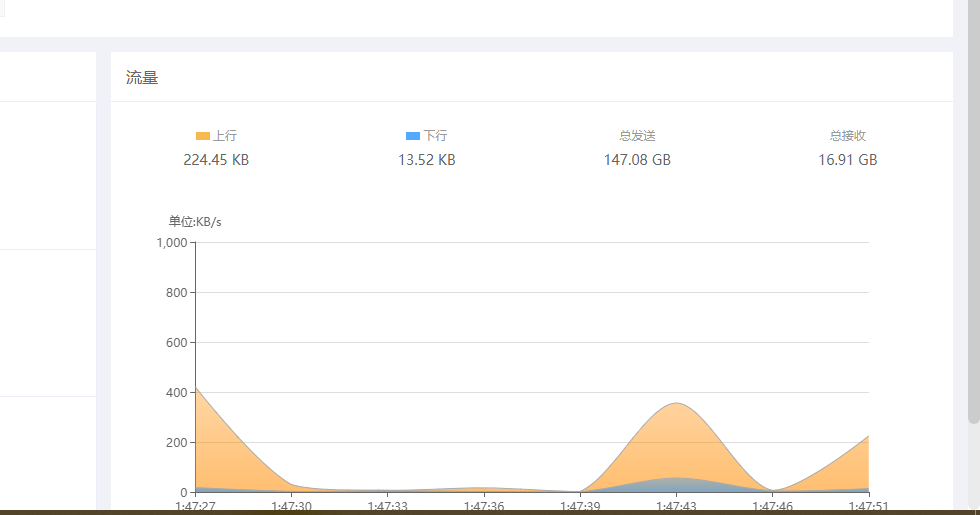The height and width of the screenshot is (515, 980).
Task: Click the 1:47:36 time axis label
Action: [x=483, y=507]
